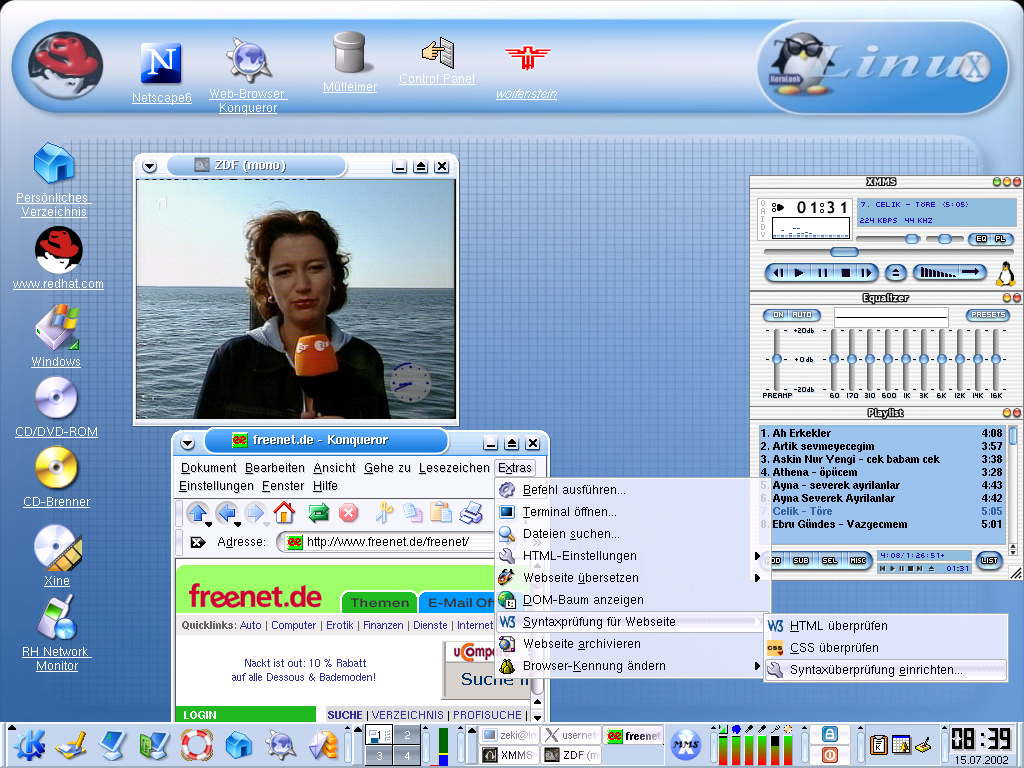Open the Lesezeichen menu in Konqueror

[454, 468]
